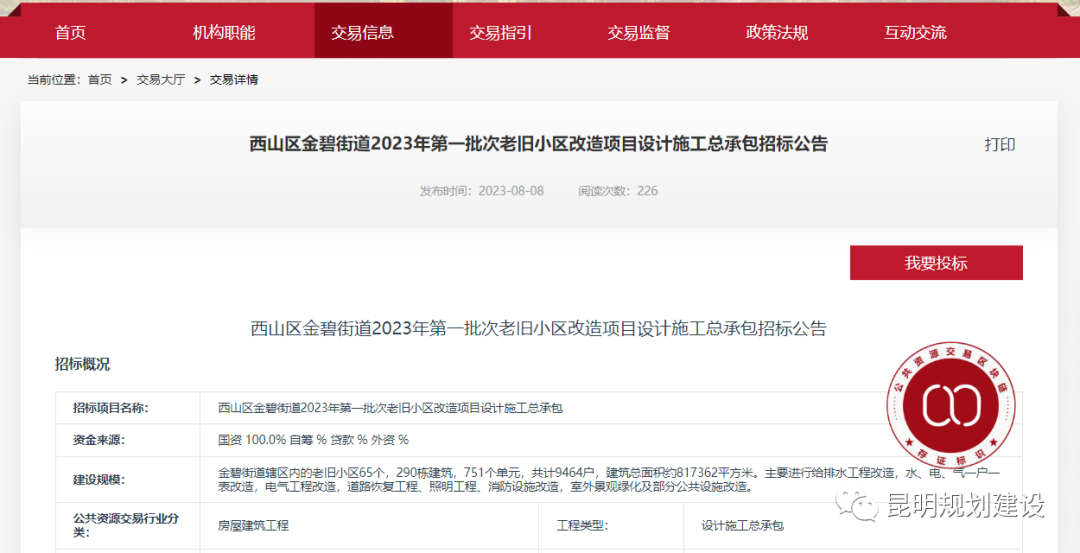Click 交易大厅 in the breadcrumb trail
The height and width of the screenshot is (553, 1080).
click(160, 80)
